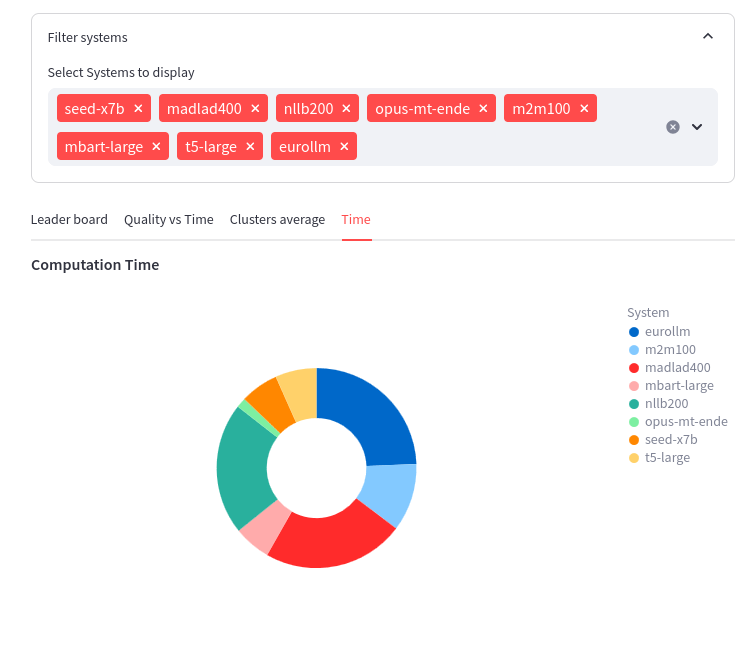This screenshot has height=662, width=746.
Task: Toggle madlad400 legend entry
Action: coord(677,367)
